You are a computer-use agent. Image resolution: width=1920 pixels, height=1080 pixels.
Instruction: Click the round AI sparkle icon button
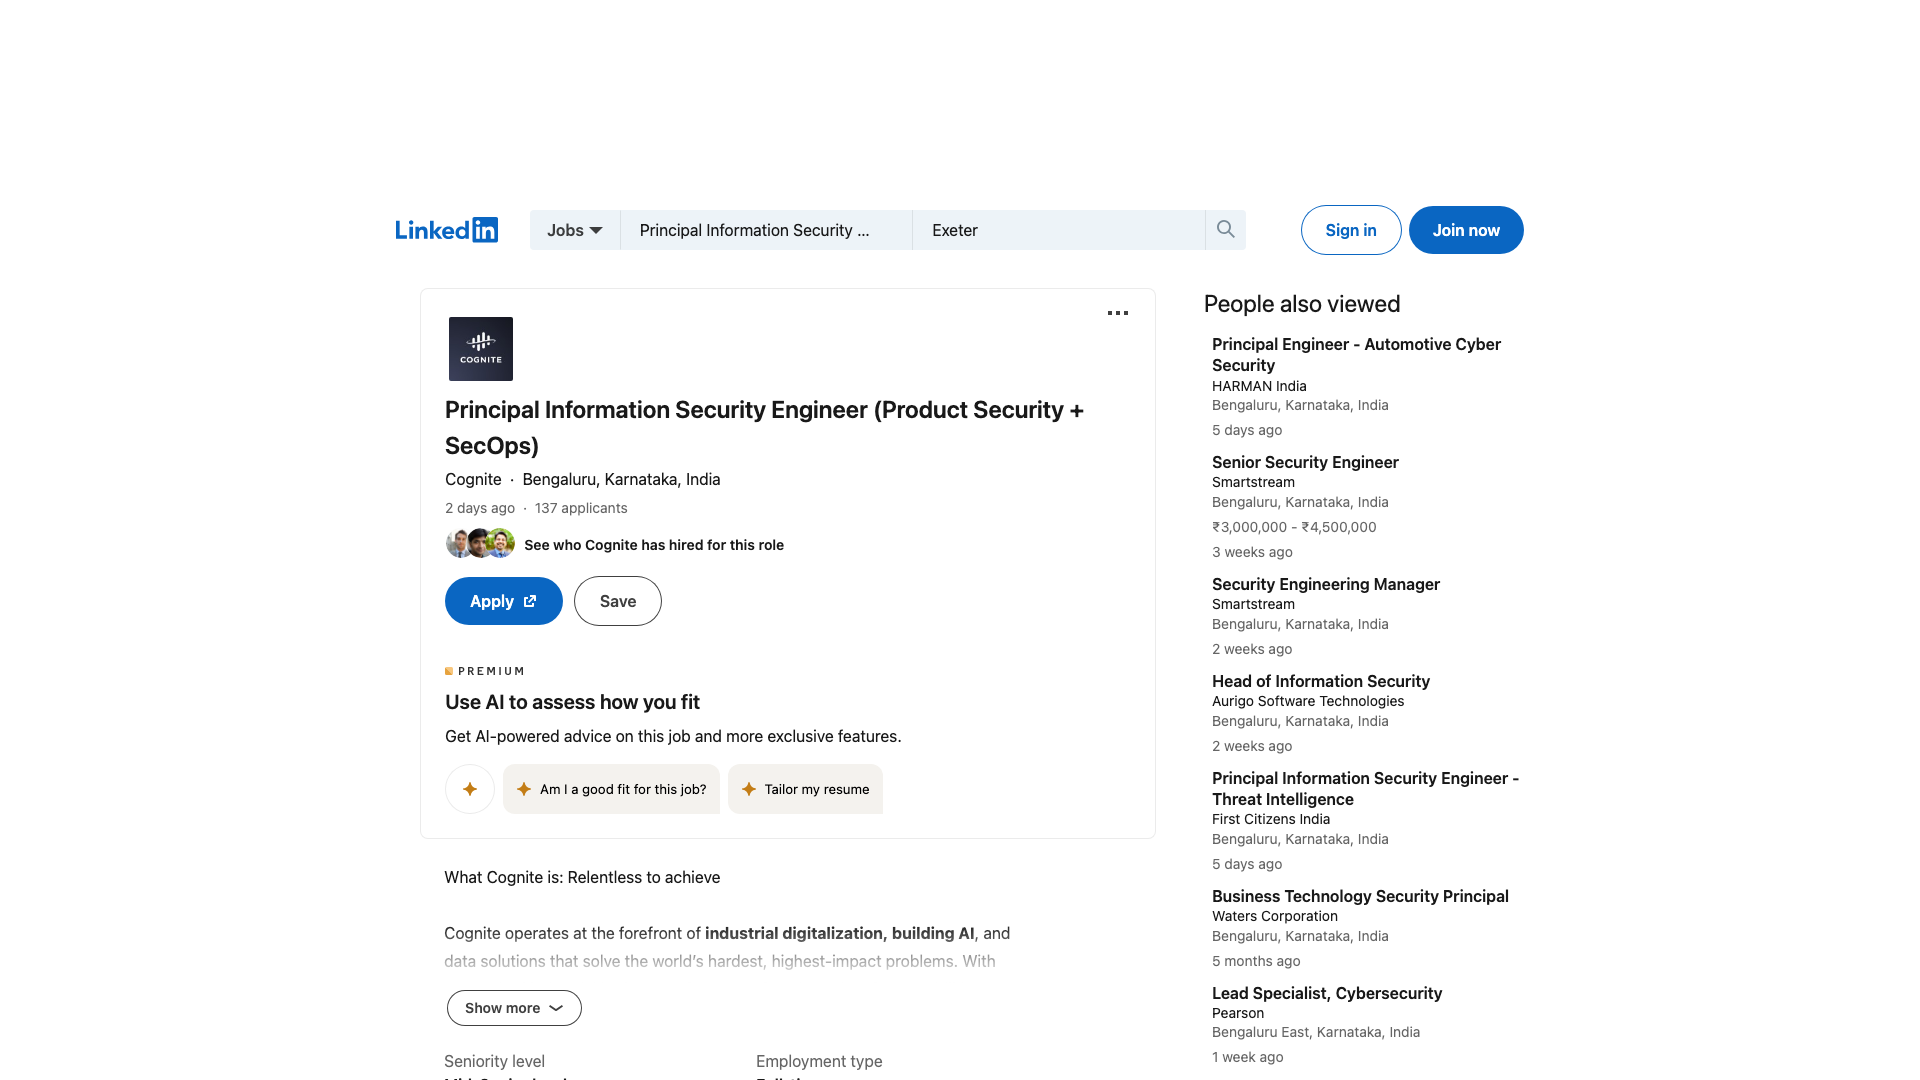[x=470, y=789]
